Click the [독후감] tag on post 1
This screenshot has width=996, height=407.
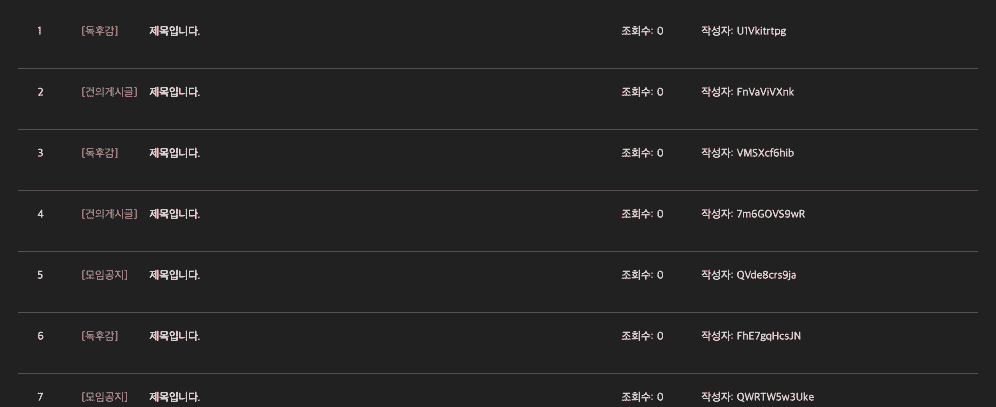[99, 31]
